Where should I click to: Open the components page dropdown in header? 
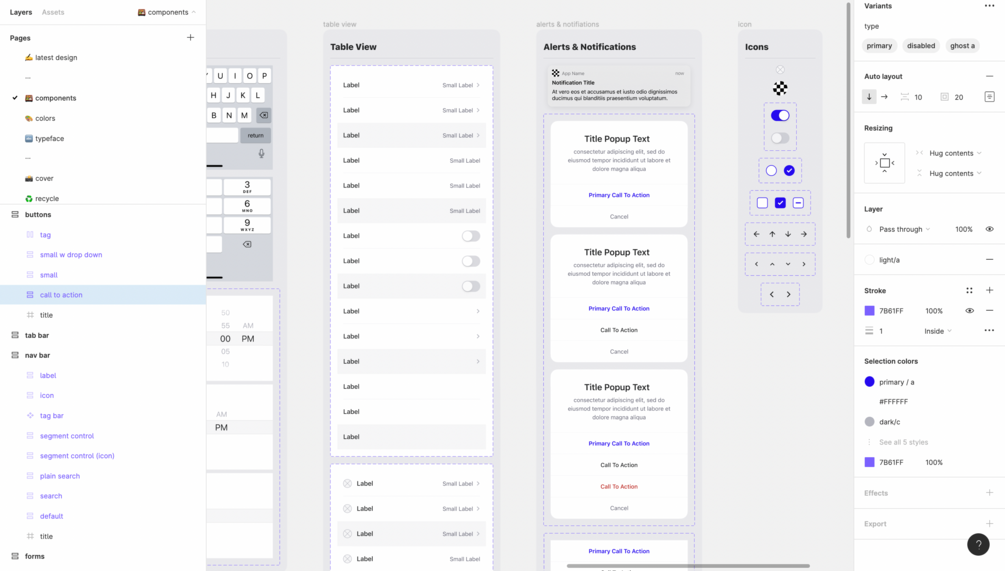[x=167, y=12]
